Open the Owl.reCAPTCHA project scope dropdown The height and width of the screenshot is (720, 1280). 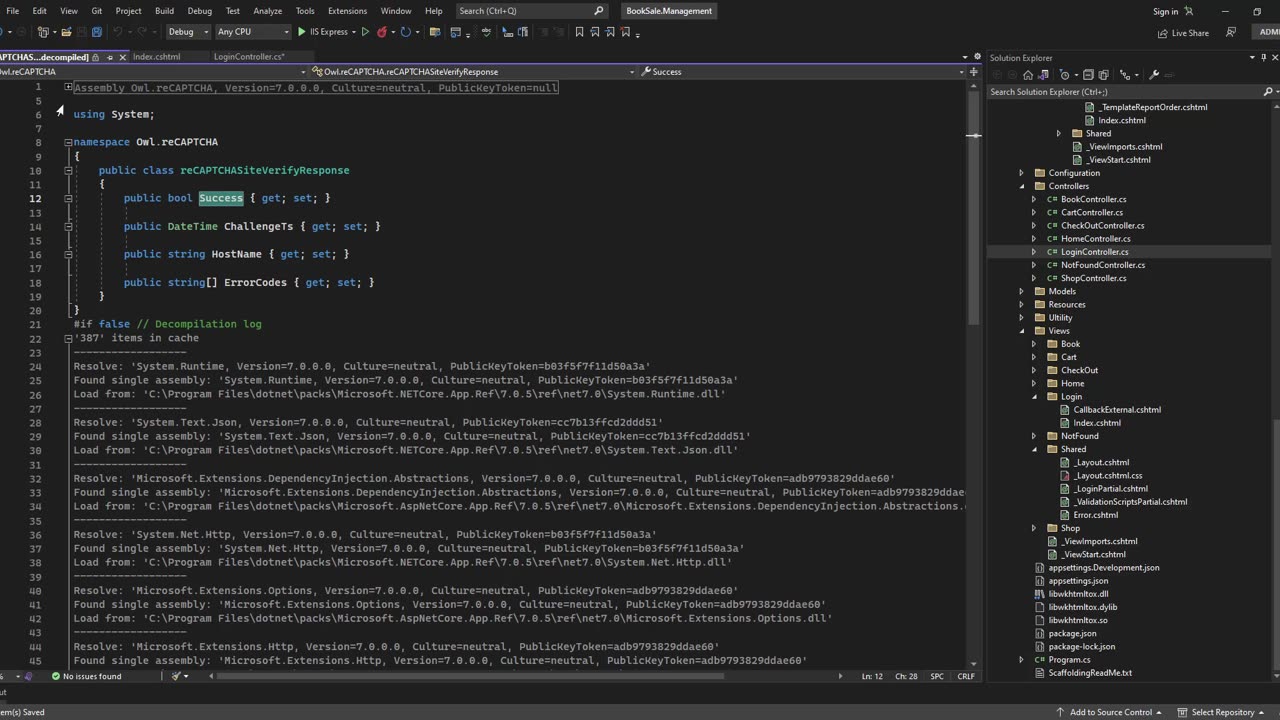[x=303, y=72]
